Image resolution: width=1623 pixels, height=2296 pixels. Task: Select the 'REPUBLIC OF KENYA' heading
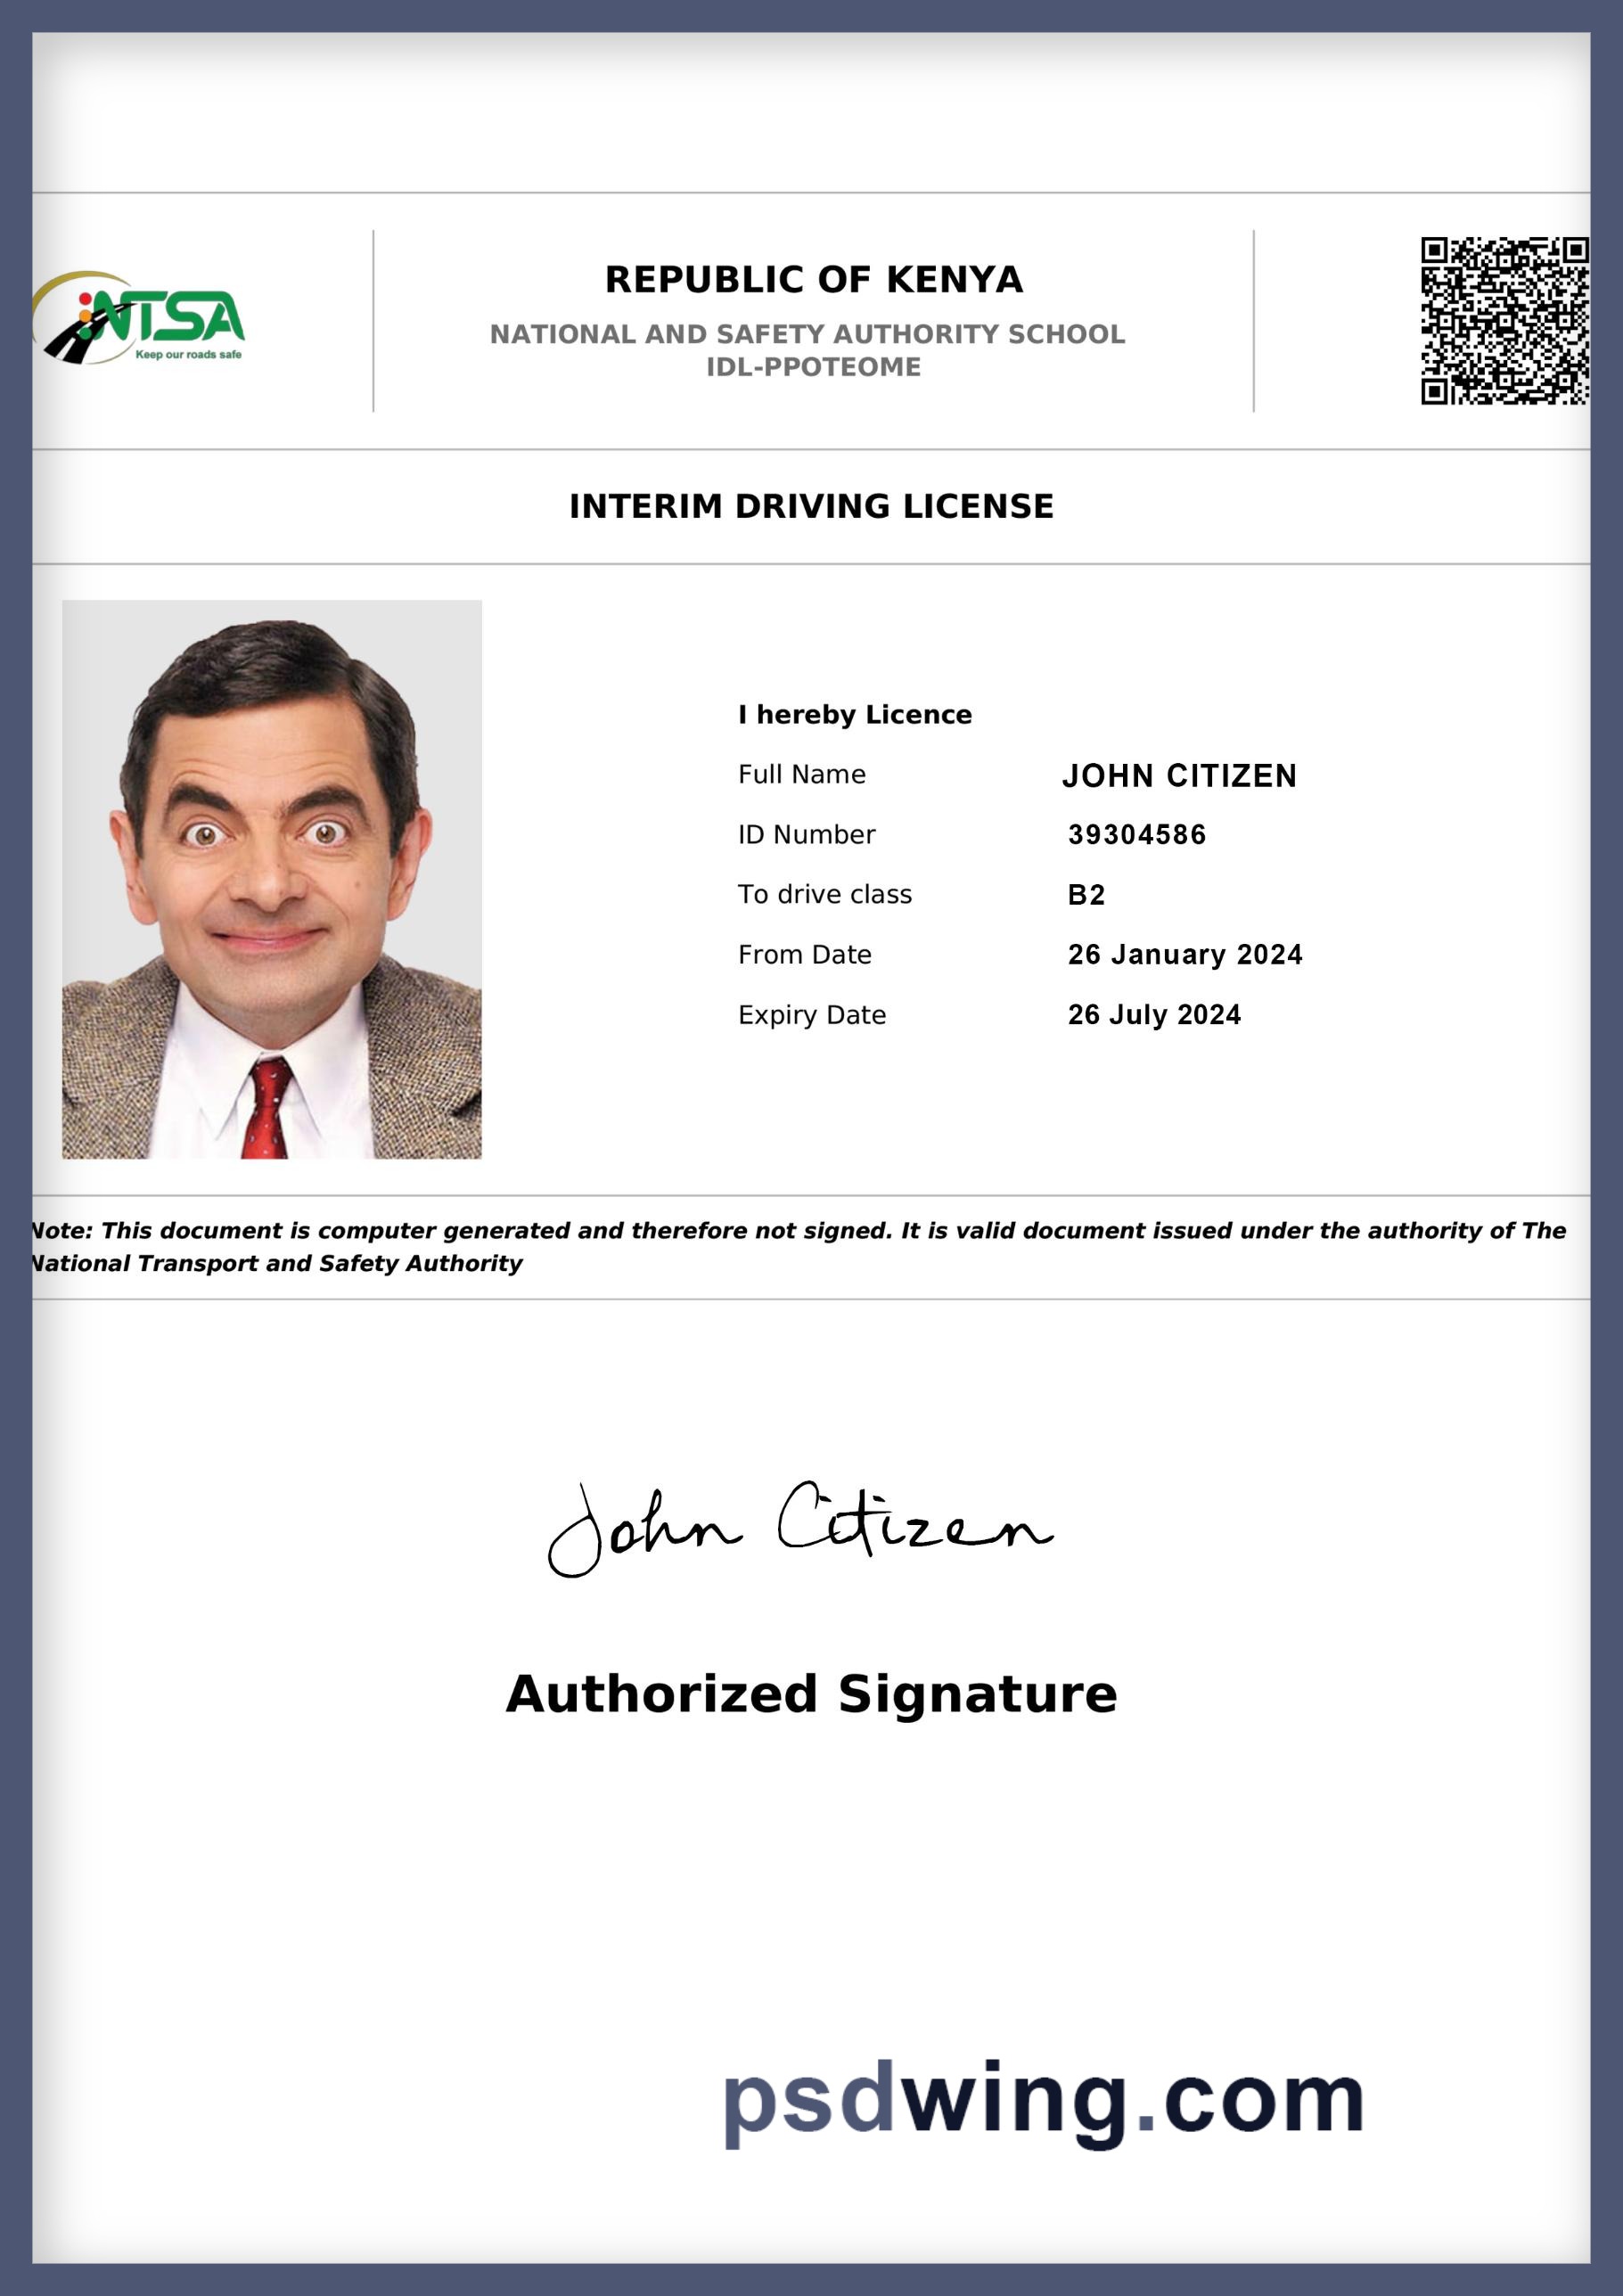coord(814,279)
